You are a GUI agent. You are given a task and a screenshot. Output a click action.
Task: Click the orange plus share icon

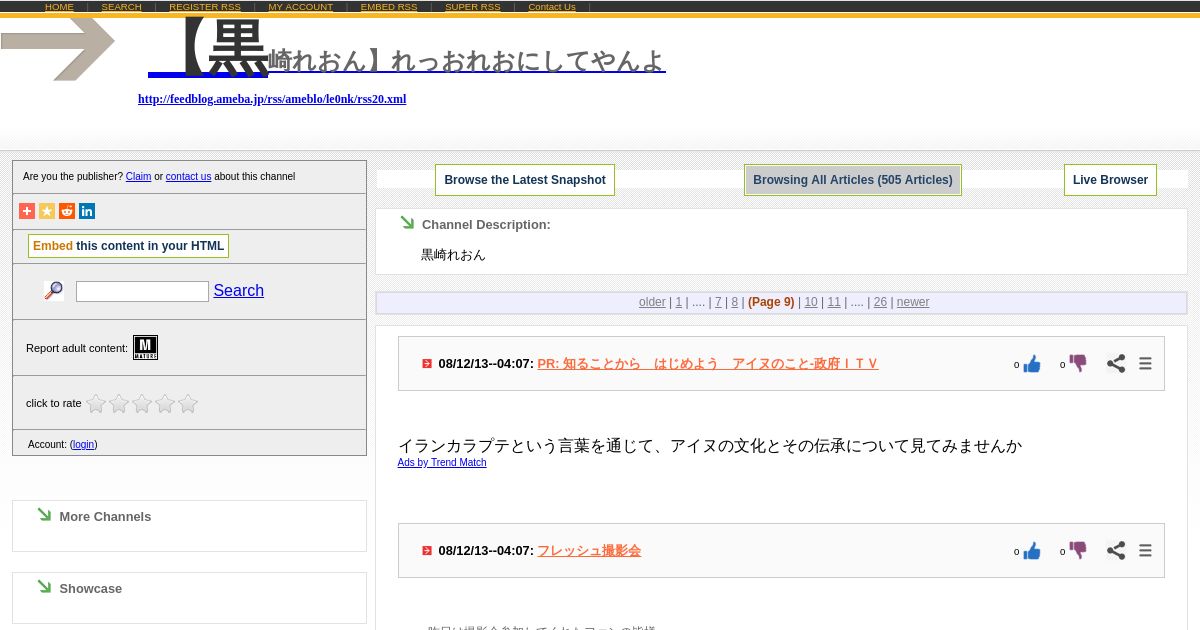point(27,211)
